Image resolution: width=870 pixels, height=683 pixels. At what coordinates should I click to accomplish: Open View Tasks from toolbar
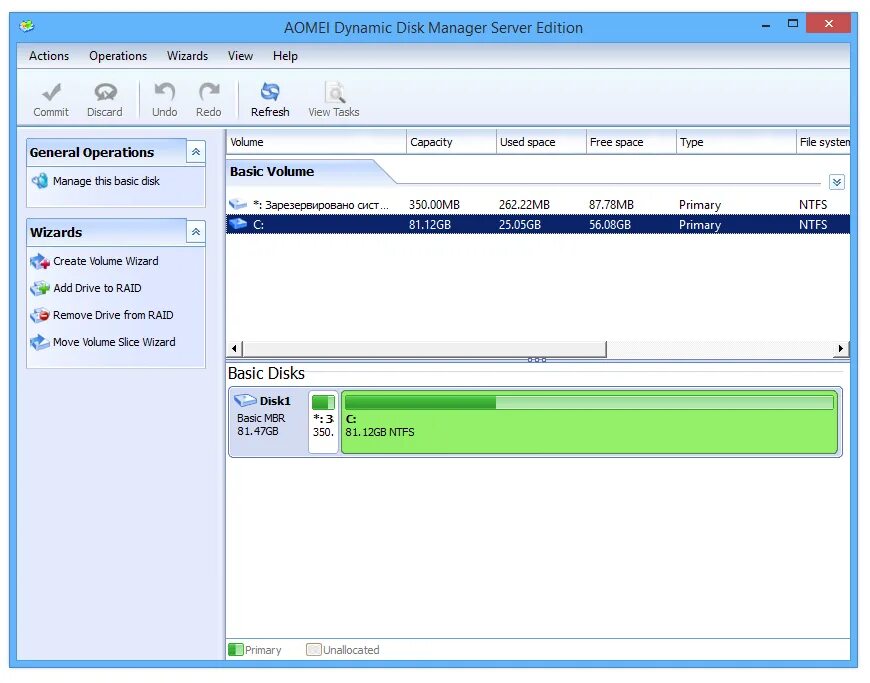pyautogui.click(x=333, y=100)
